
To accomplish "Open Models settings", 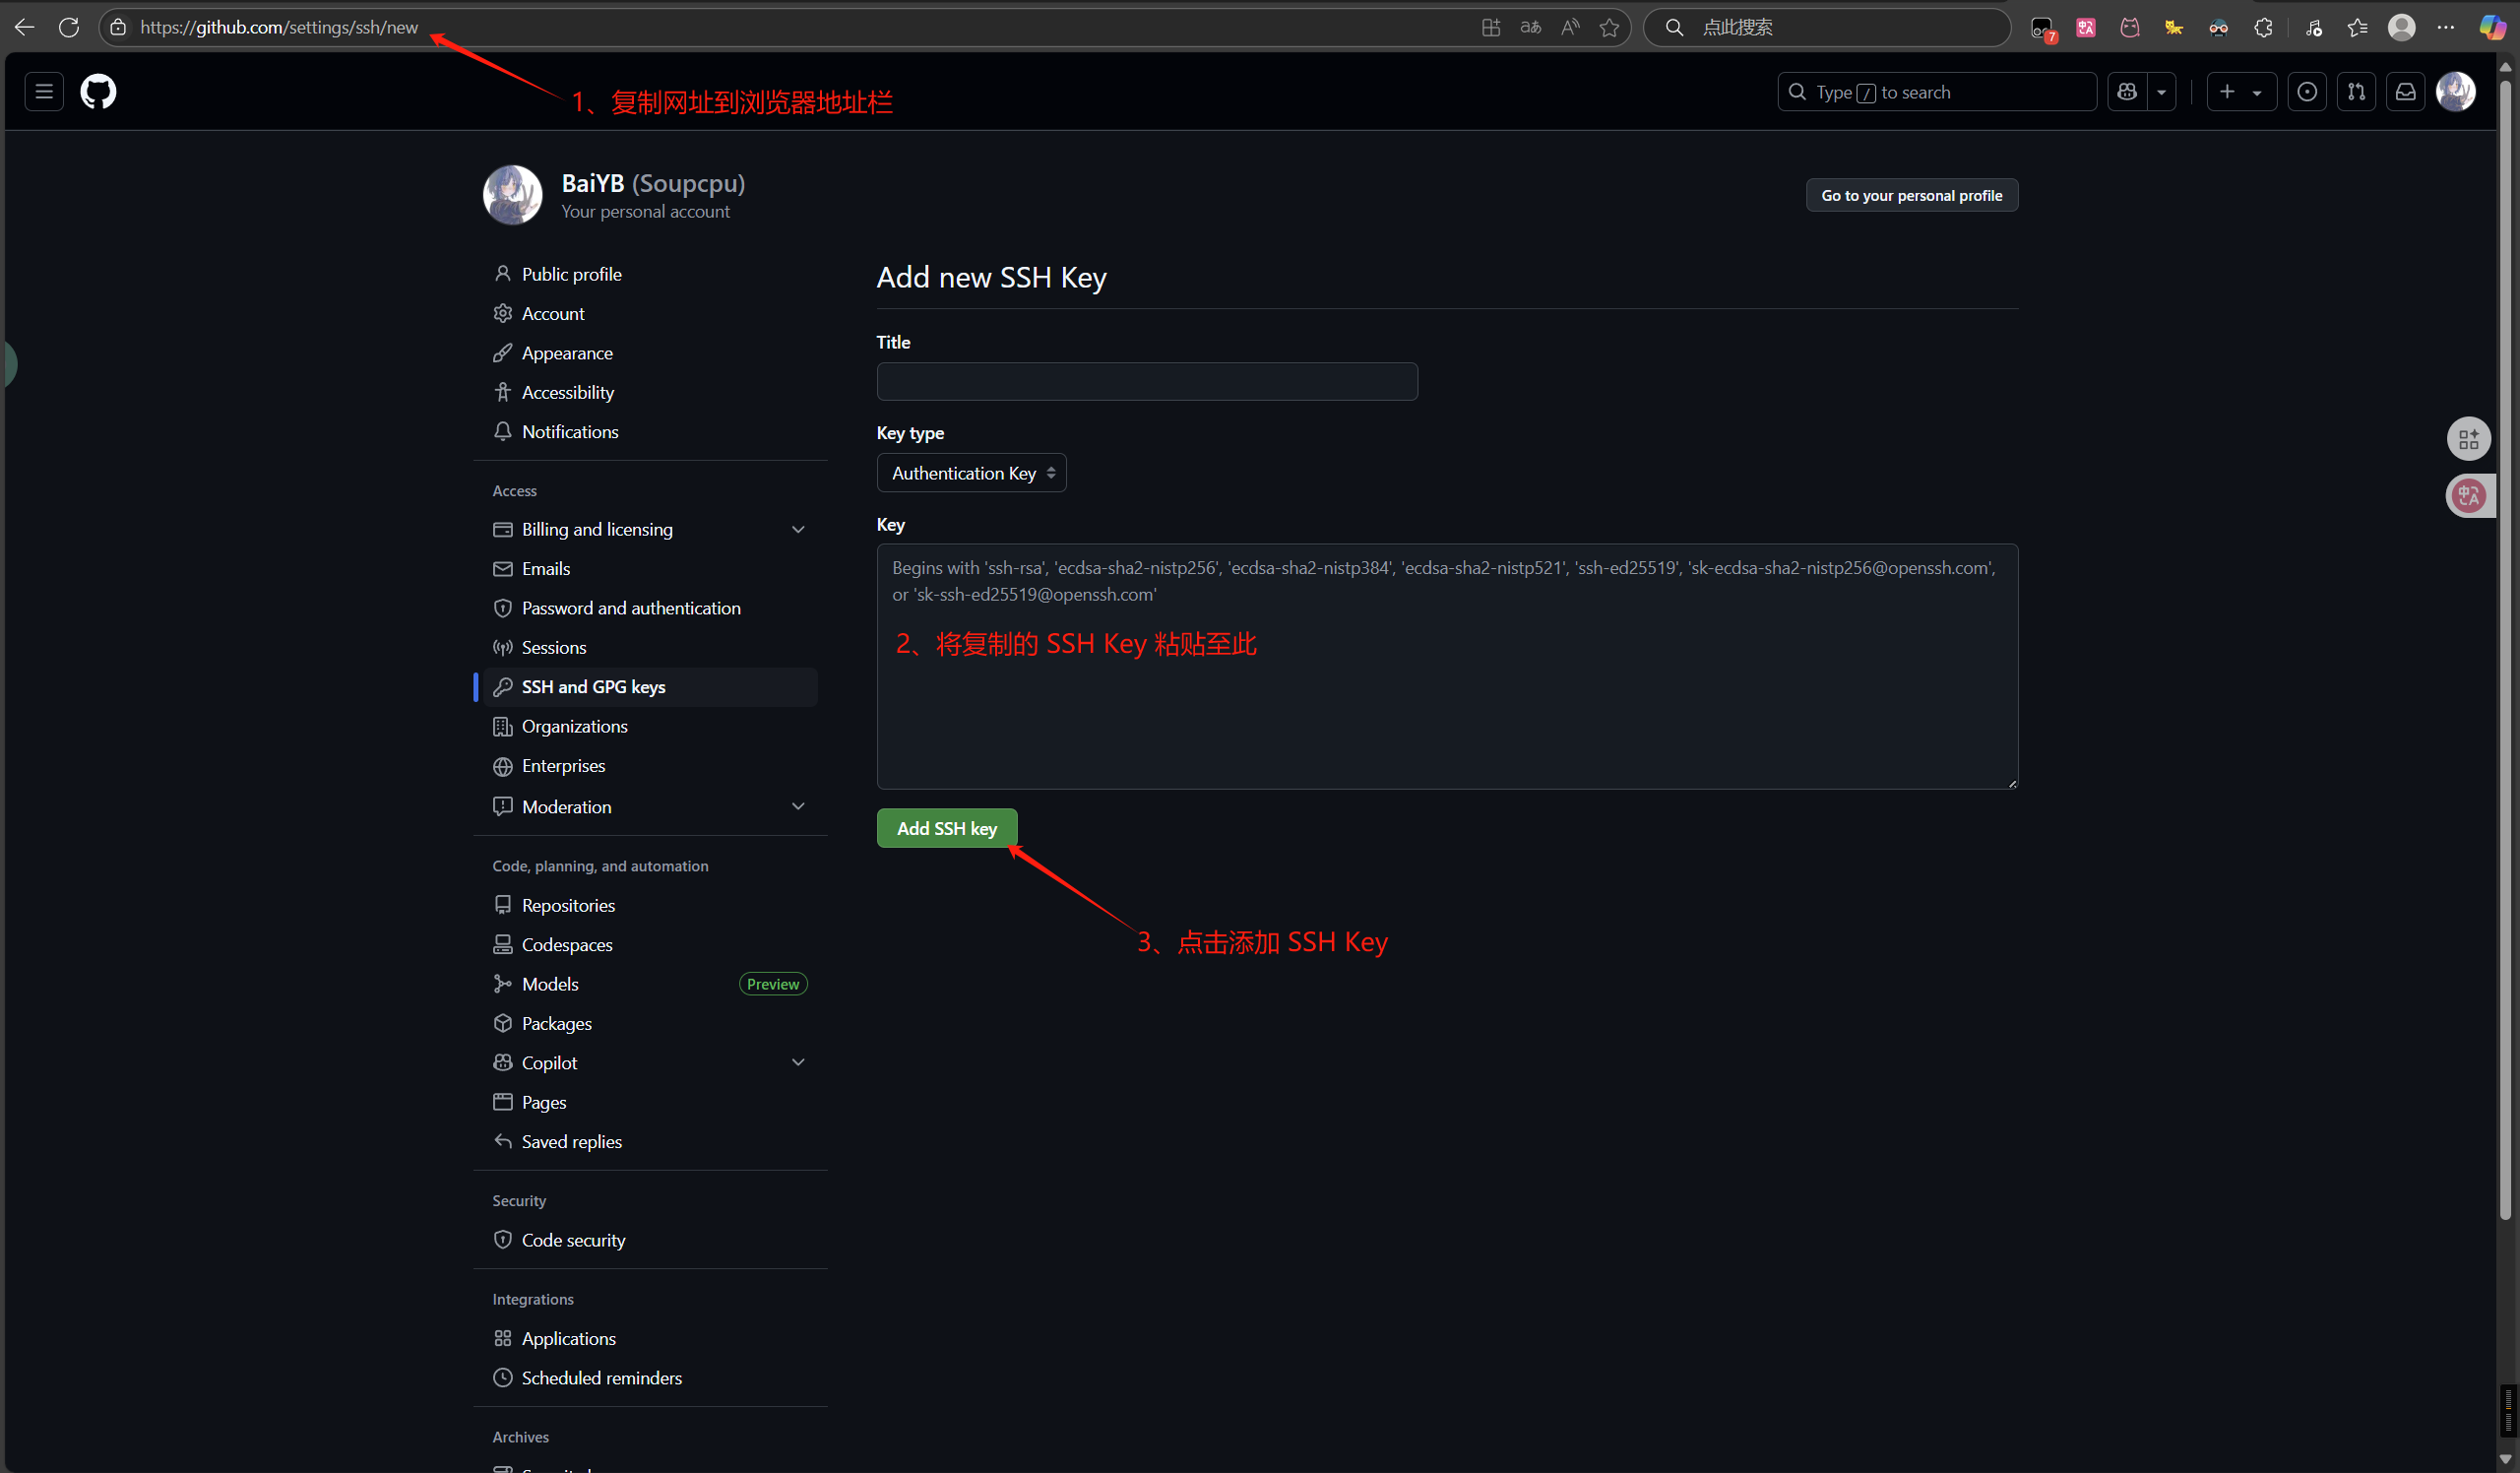I will [650, 984].
